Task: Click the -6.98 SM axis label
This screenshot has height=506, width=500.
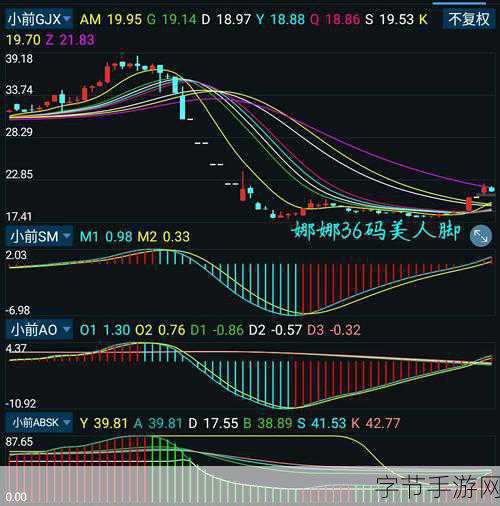Action: pyautogui.click(x=18, y=310)
